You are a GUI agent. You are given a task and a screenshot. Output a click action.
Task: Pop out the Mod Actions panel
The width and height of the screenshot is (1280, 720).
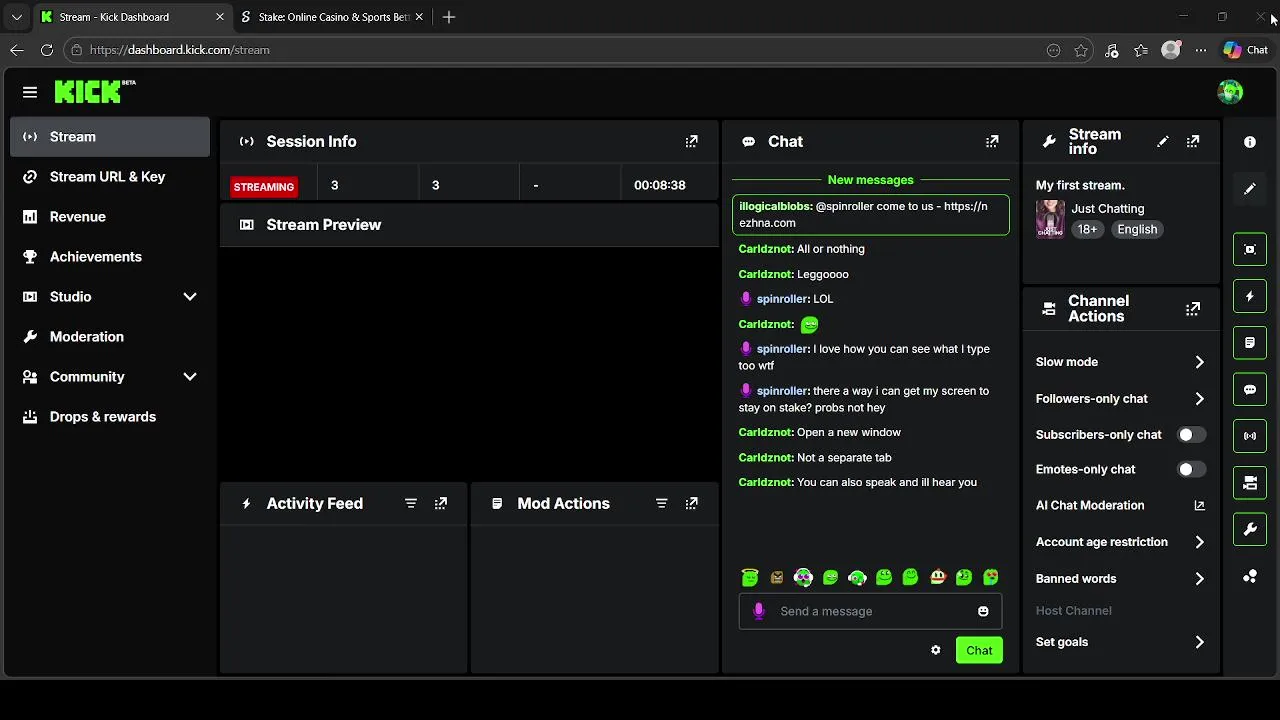[691, 504]
